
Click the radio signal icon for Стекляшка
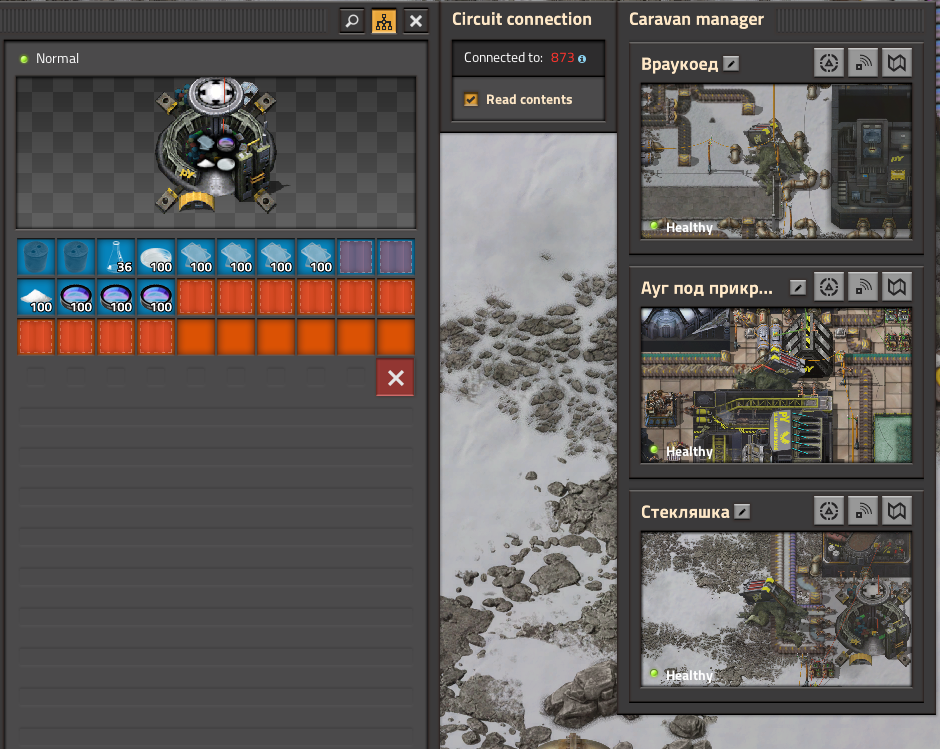point(863,511)
